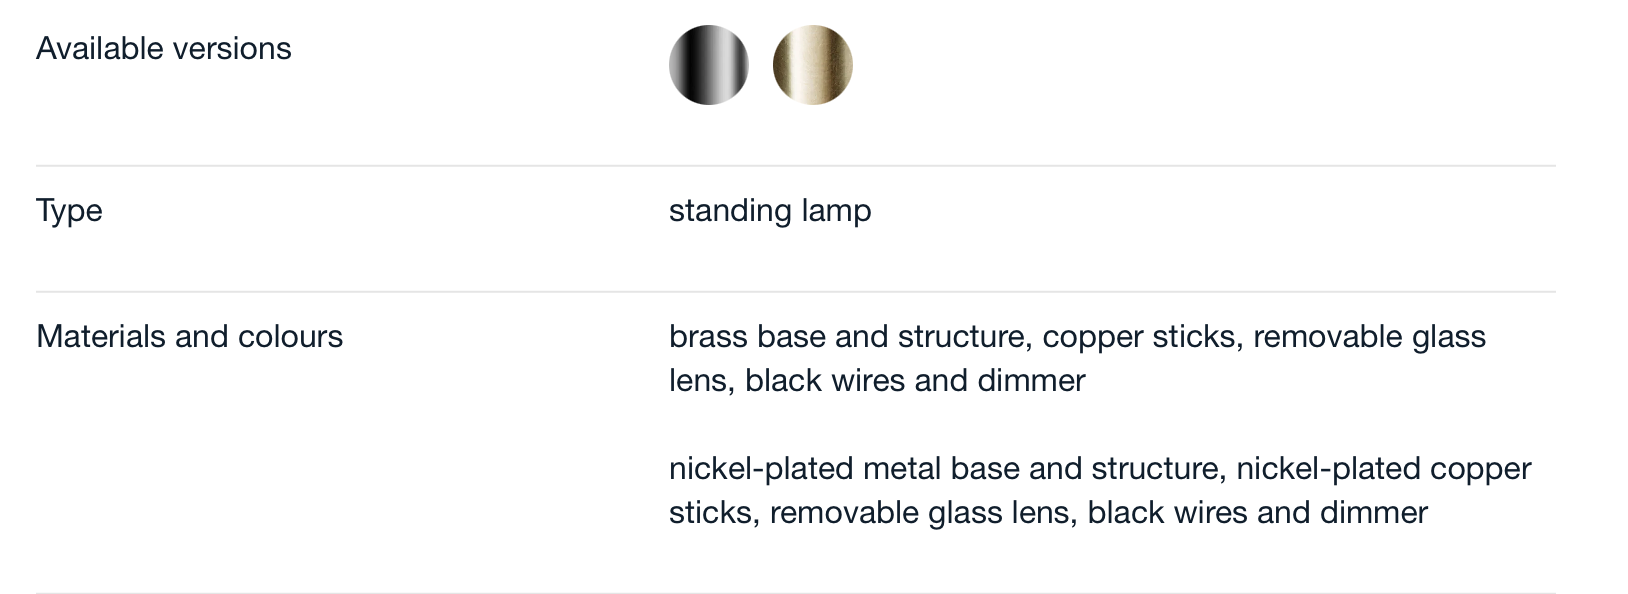Click "black wires and dimmer" in nickel paragraph
This screenshot has height=594, width=1628.
[x=1257, y=512]
